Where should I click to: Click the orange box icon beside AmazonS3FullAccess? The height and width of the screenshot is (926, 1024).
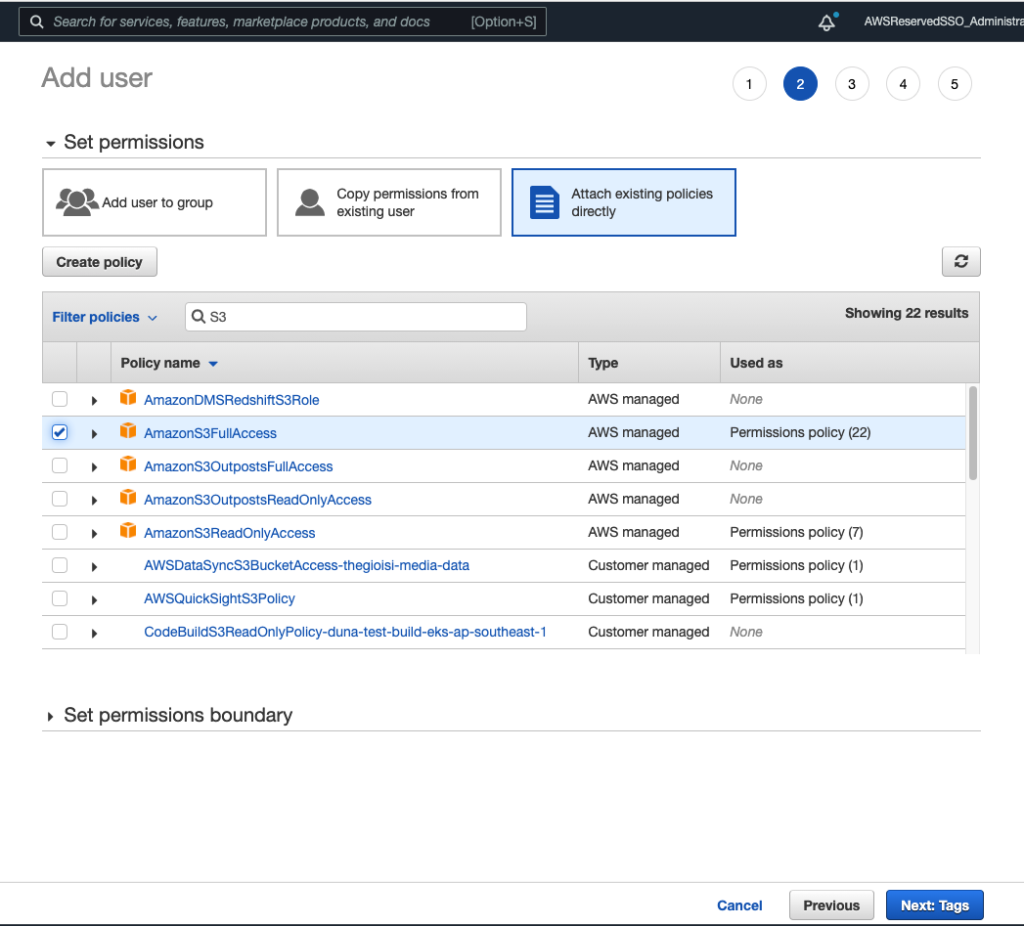pyautogui.click(x=128, y=431)
